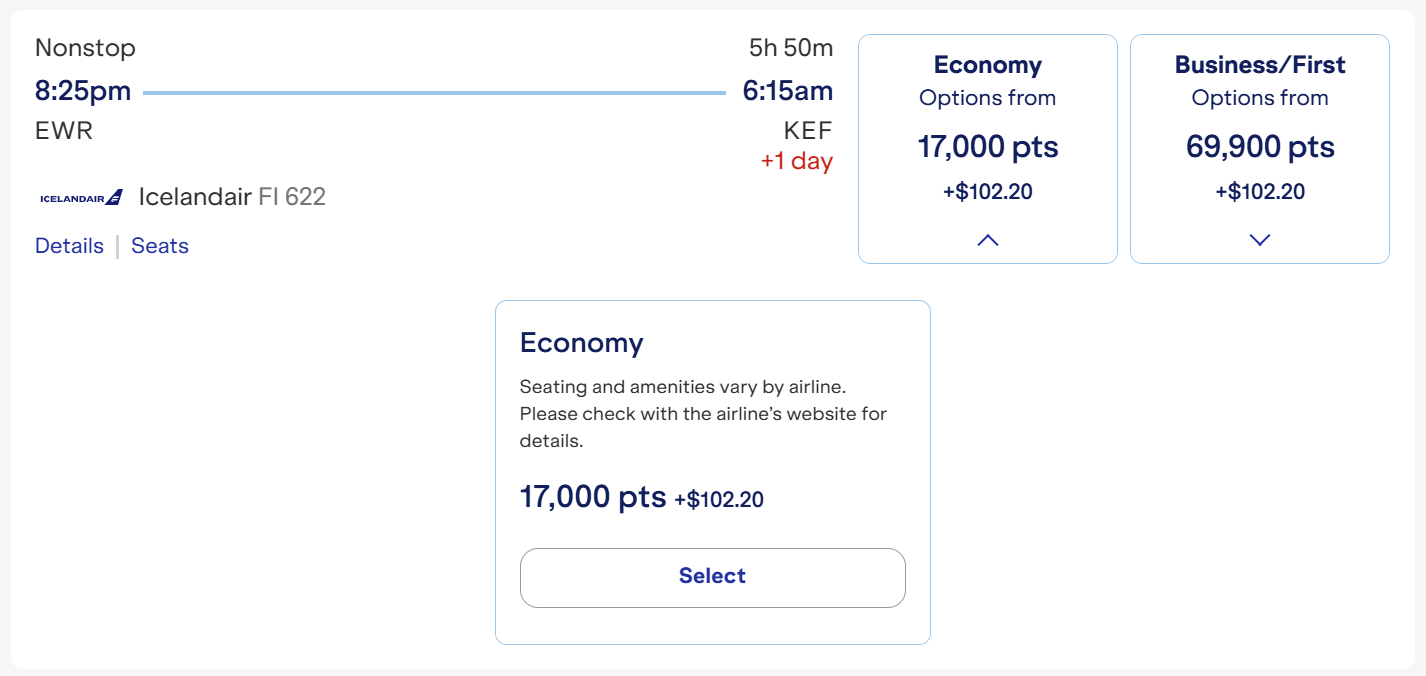Click the Icelandair airline logo
The image size is (1426, 676).
tap(80, 196)
